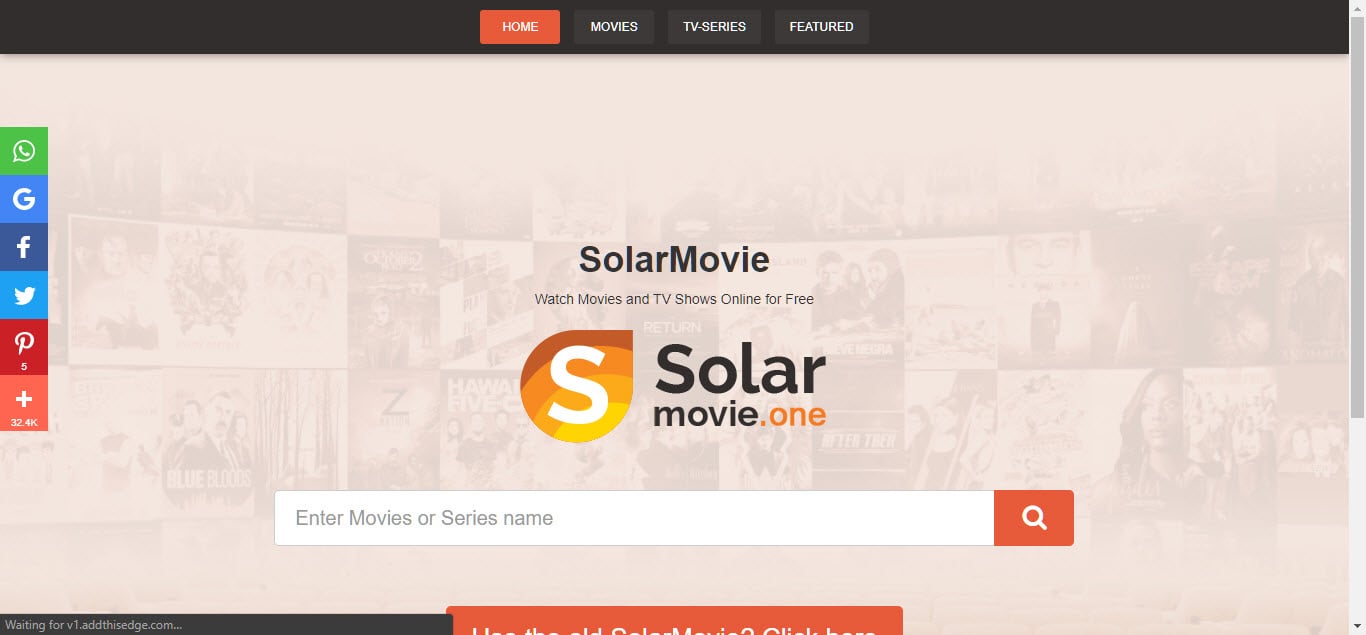Pin this page on Pinterest

24,347
